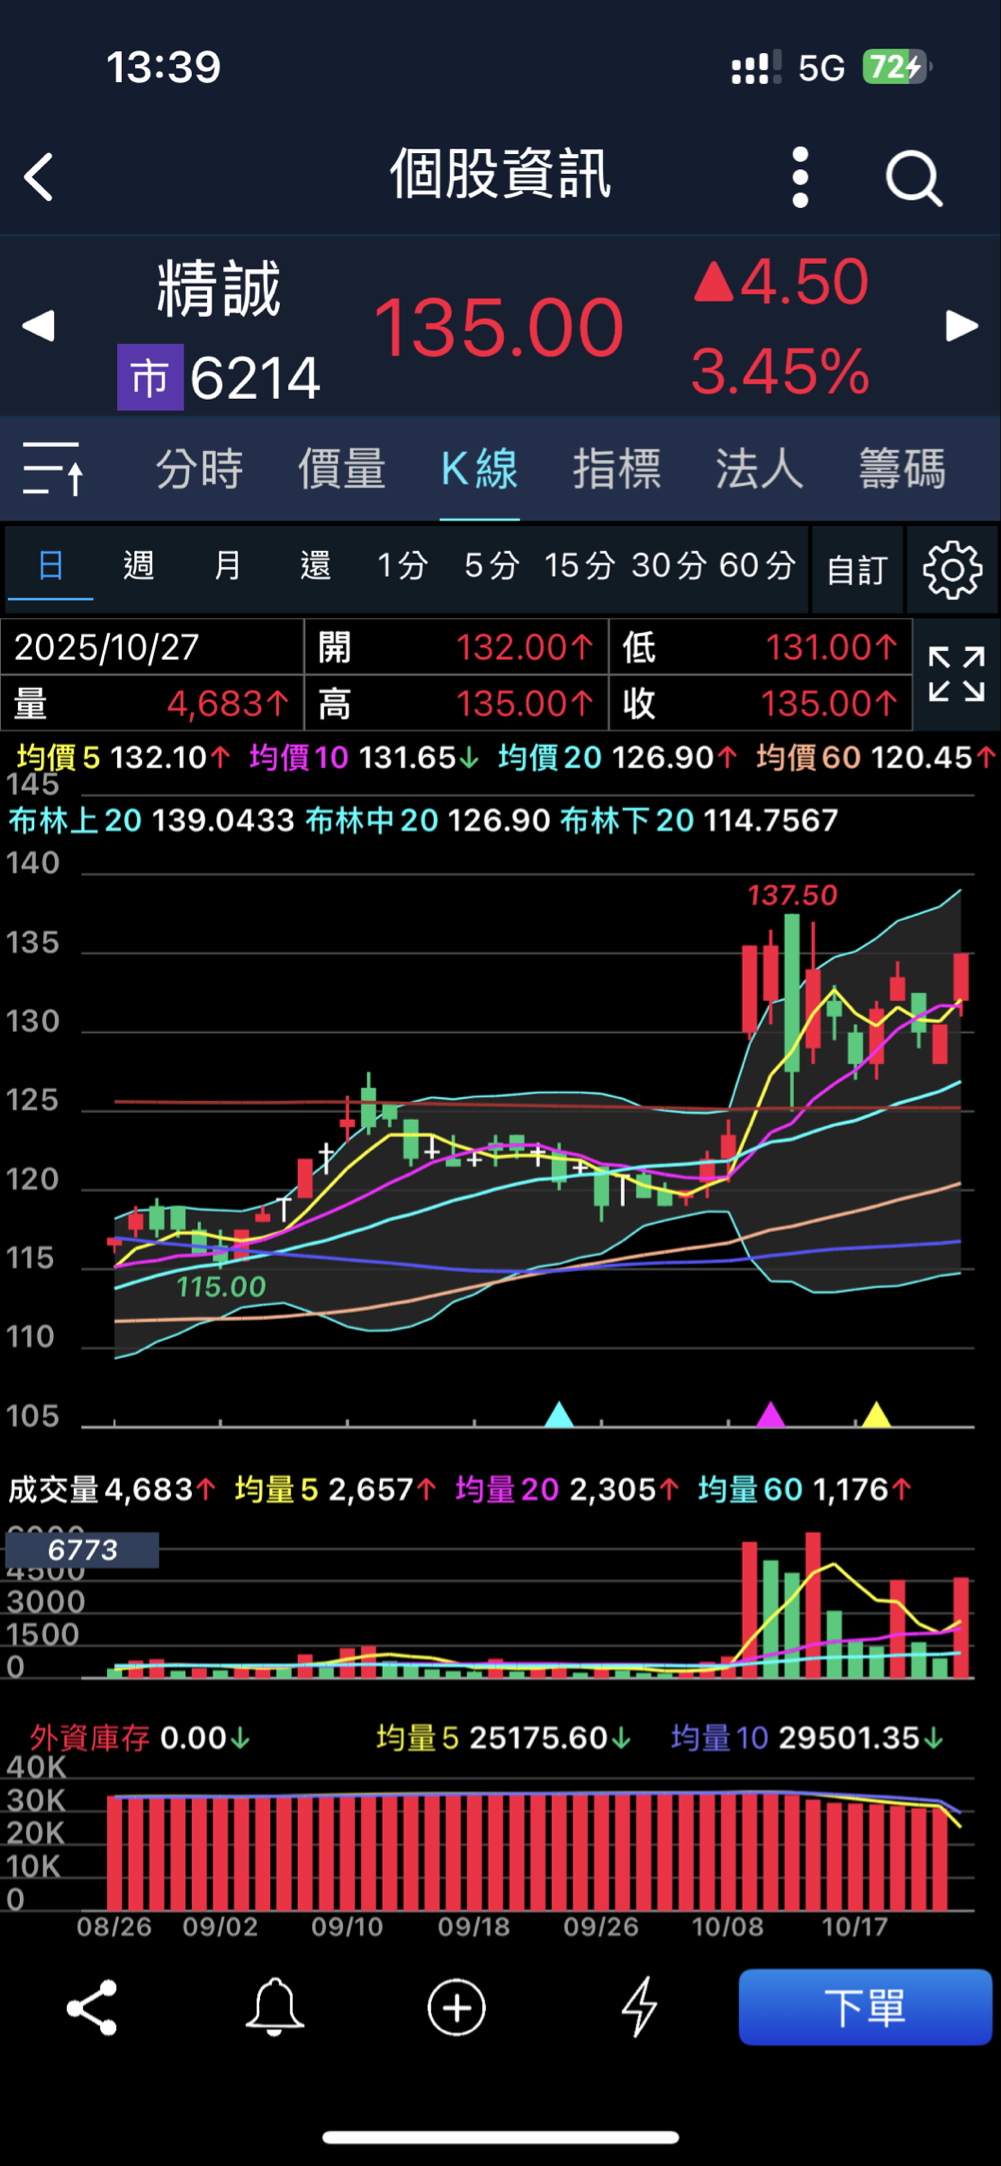Image resolution: width=1001 pixels, height=2166 pixels.
Task: Open the three-dot more options menu
Action: coord(800,178)
